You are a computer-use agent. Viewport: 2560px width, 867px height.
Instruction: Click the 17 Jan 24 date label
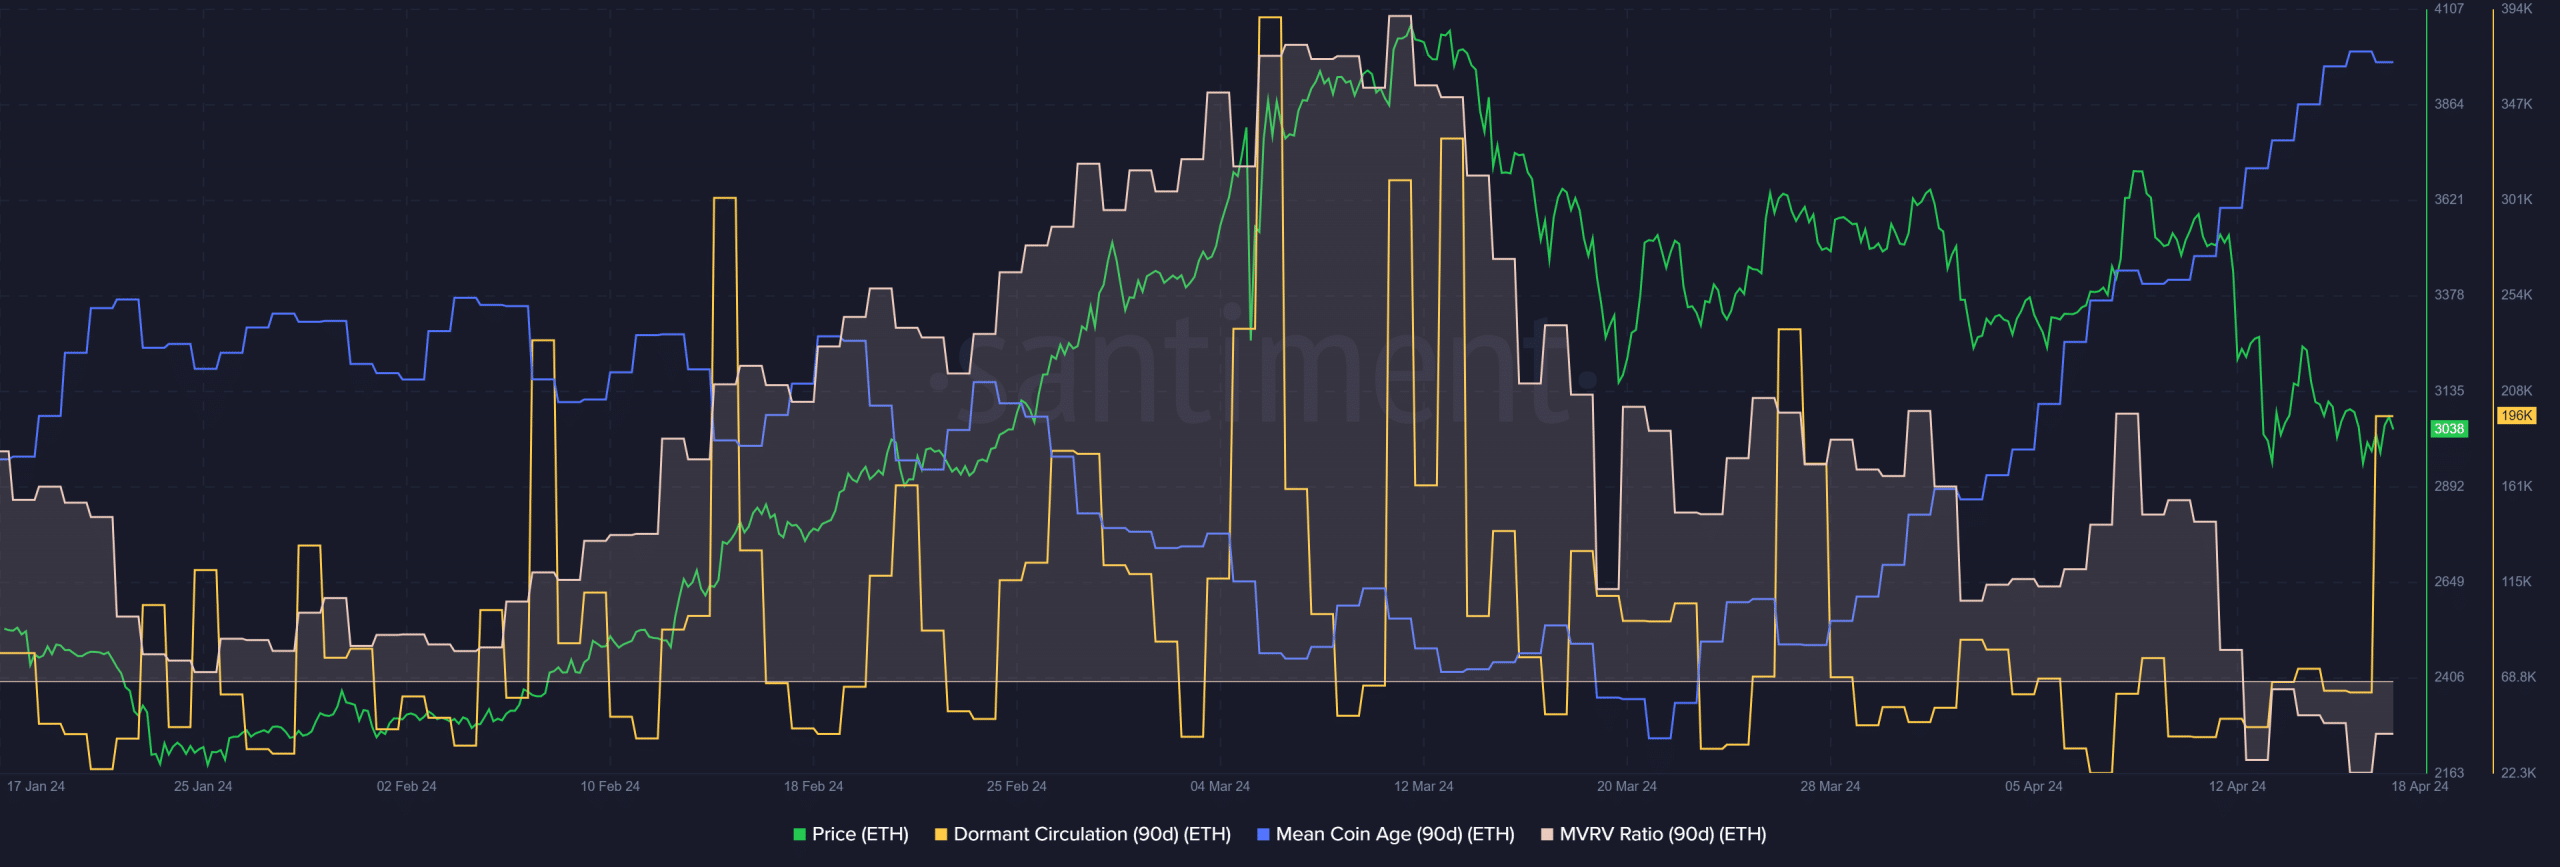tap(36, 786)
